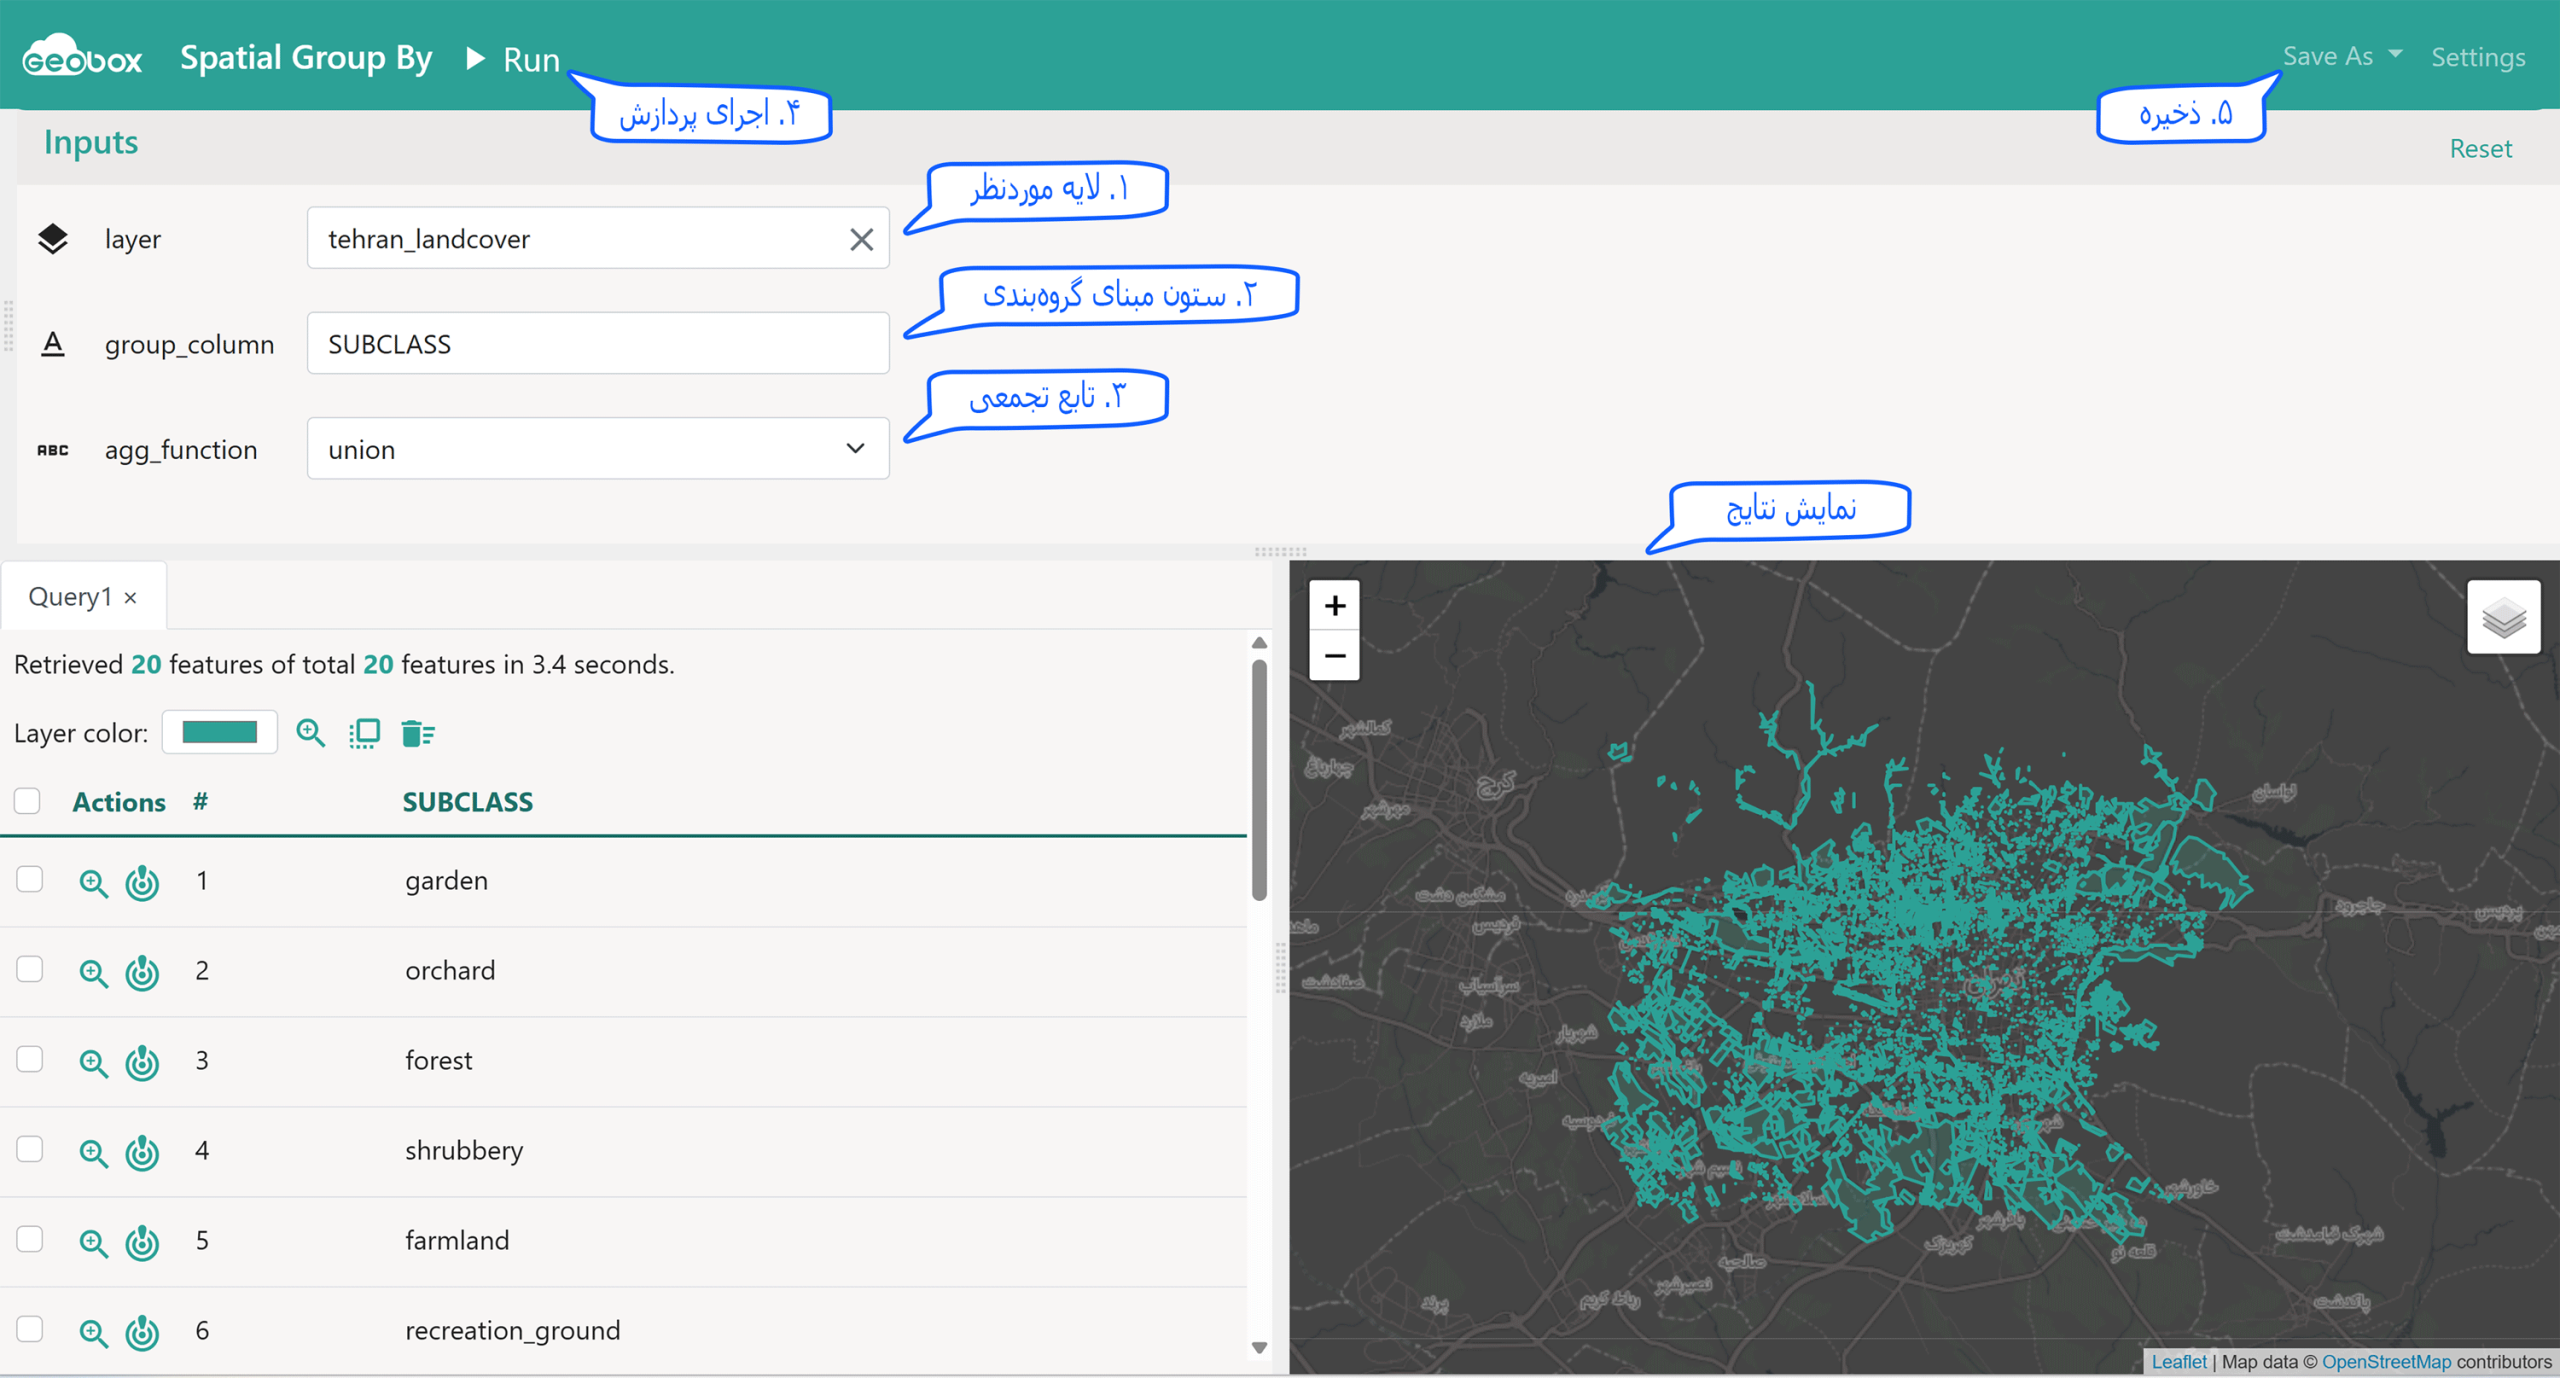Click the Spatial Group By title
Viewport: 2560px width, 1378px height.
[x=306, y=58]
